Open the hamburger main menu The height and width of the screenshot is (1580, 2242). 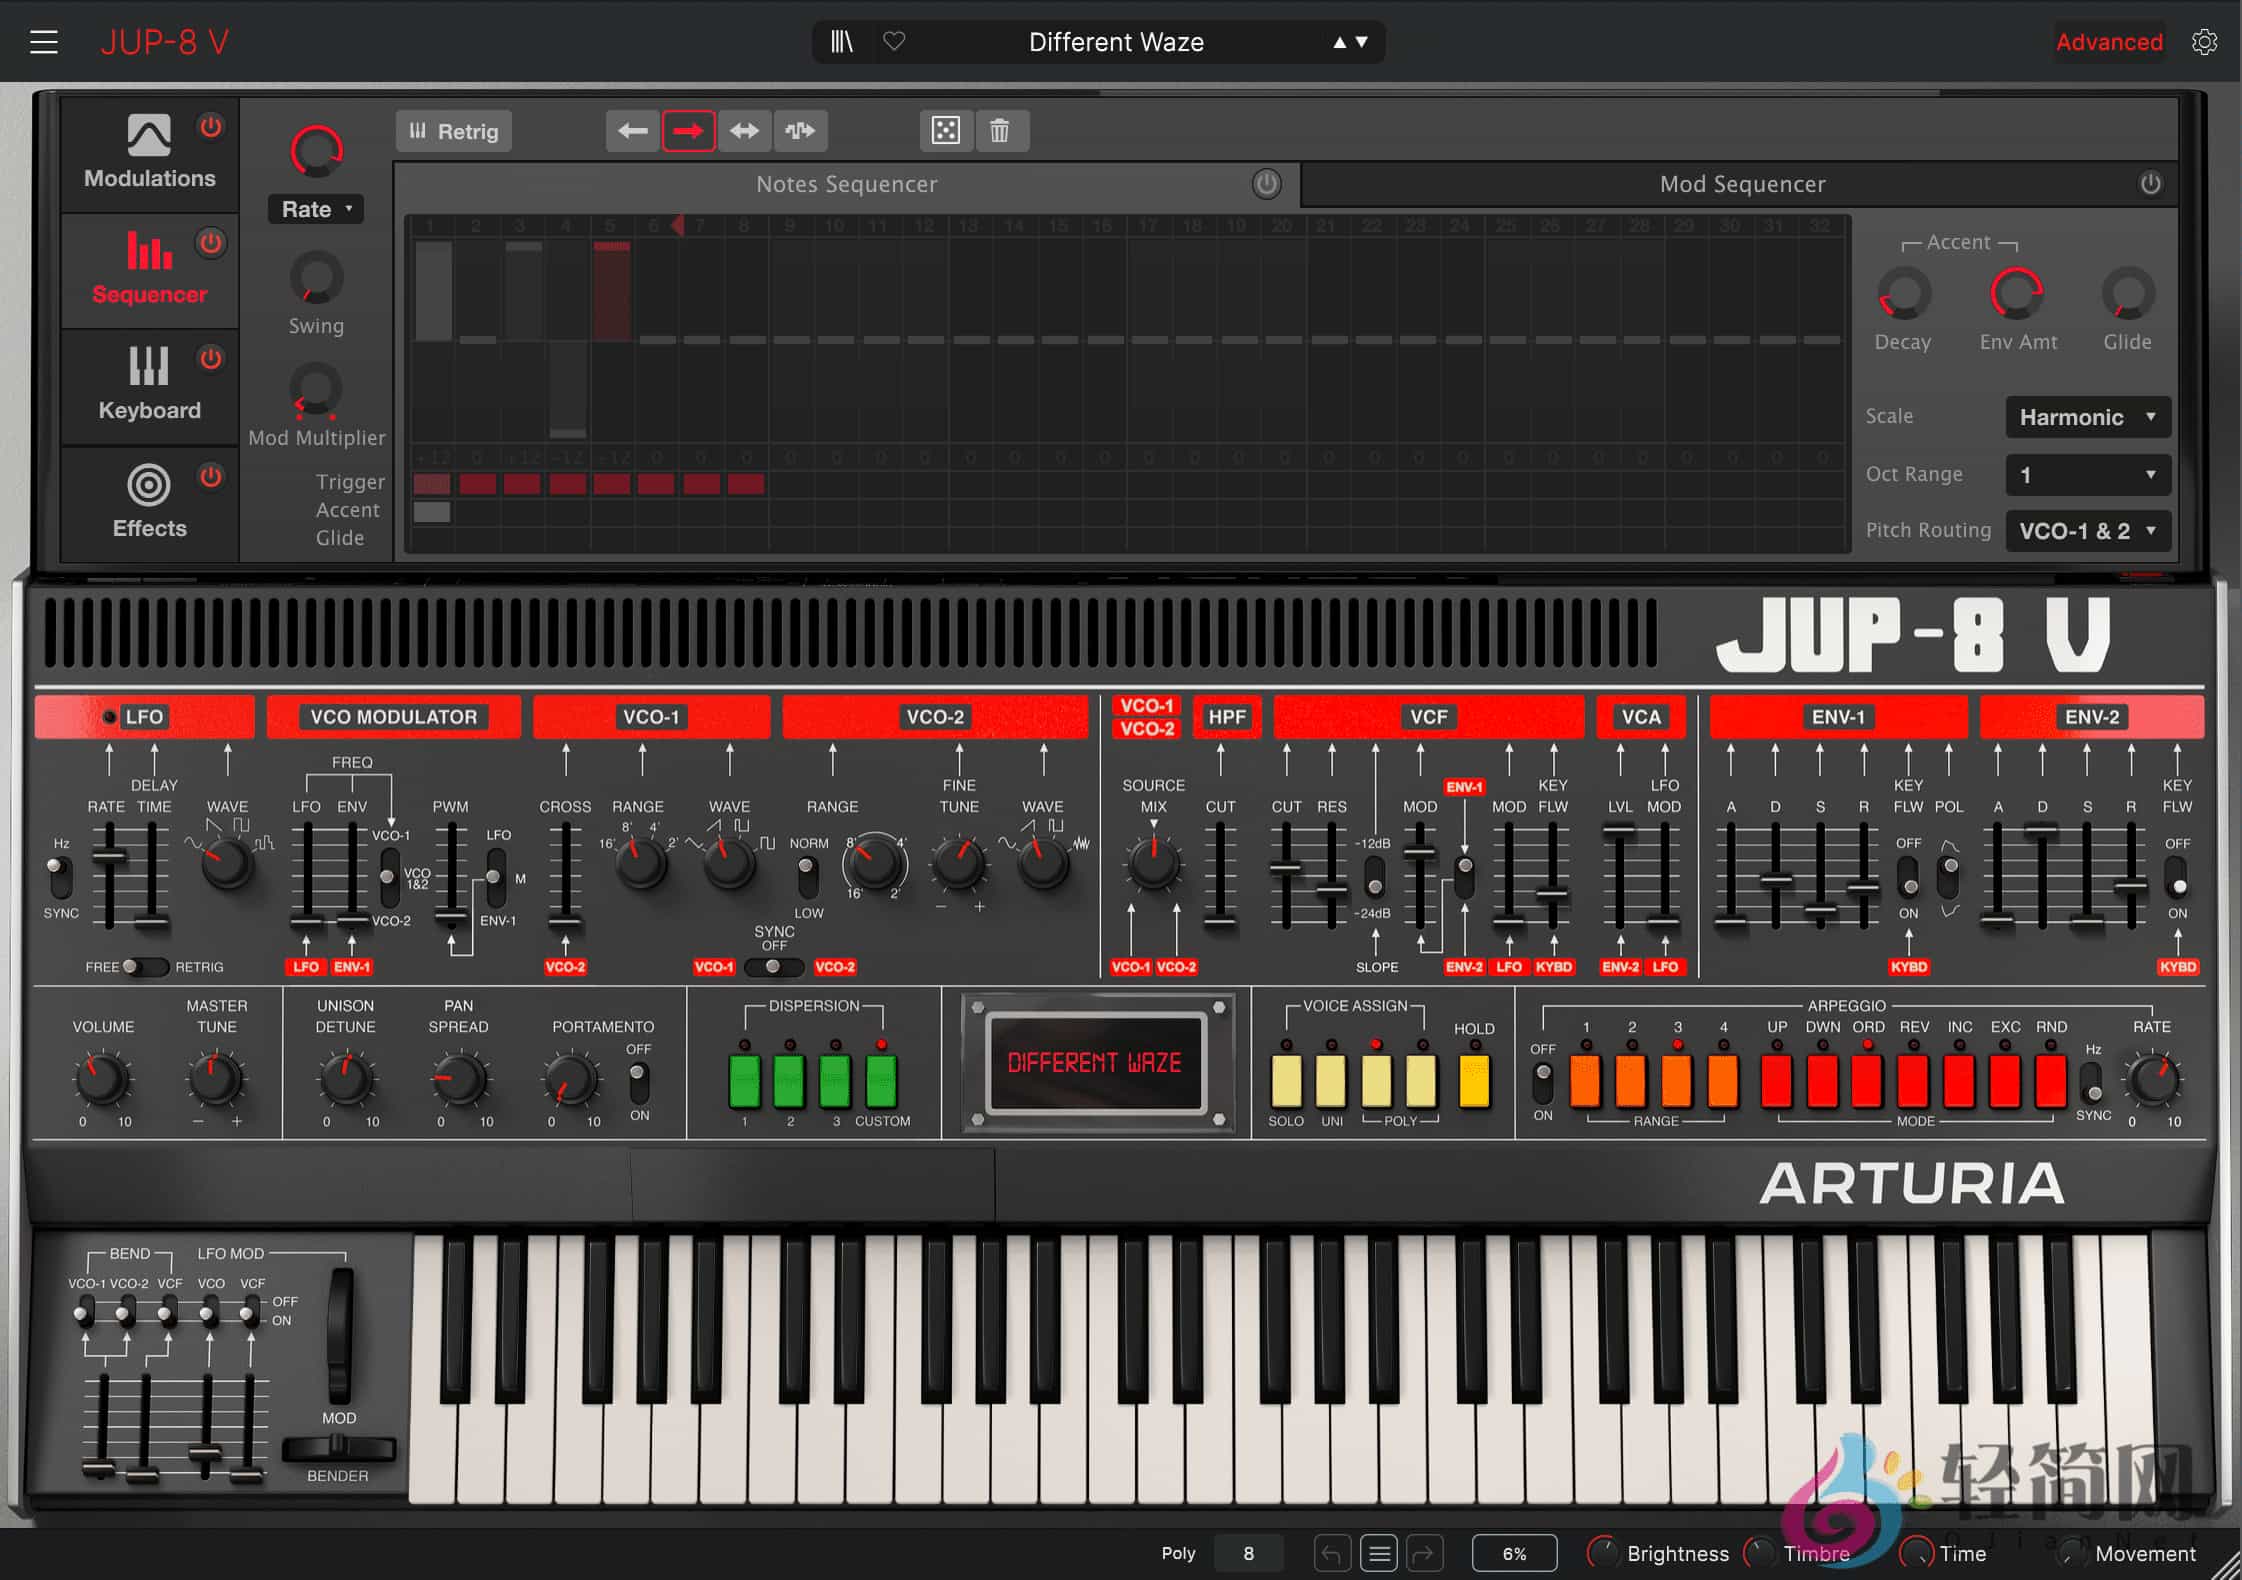[x=44, y=42]
